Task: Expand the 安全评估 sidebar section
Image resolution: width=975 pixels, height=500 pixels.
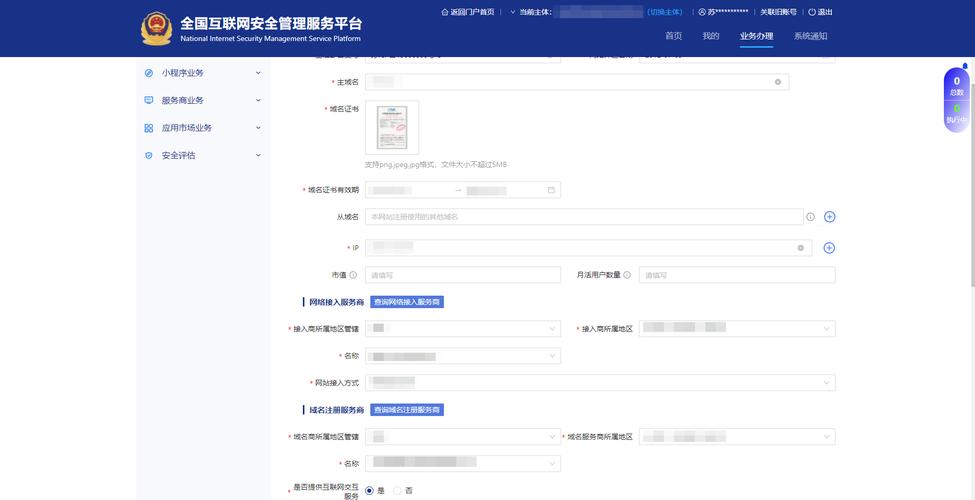Action: point(258,155)
